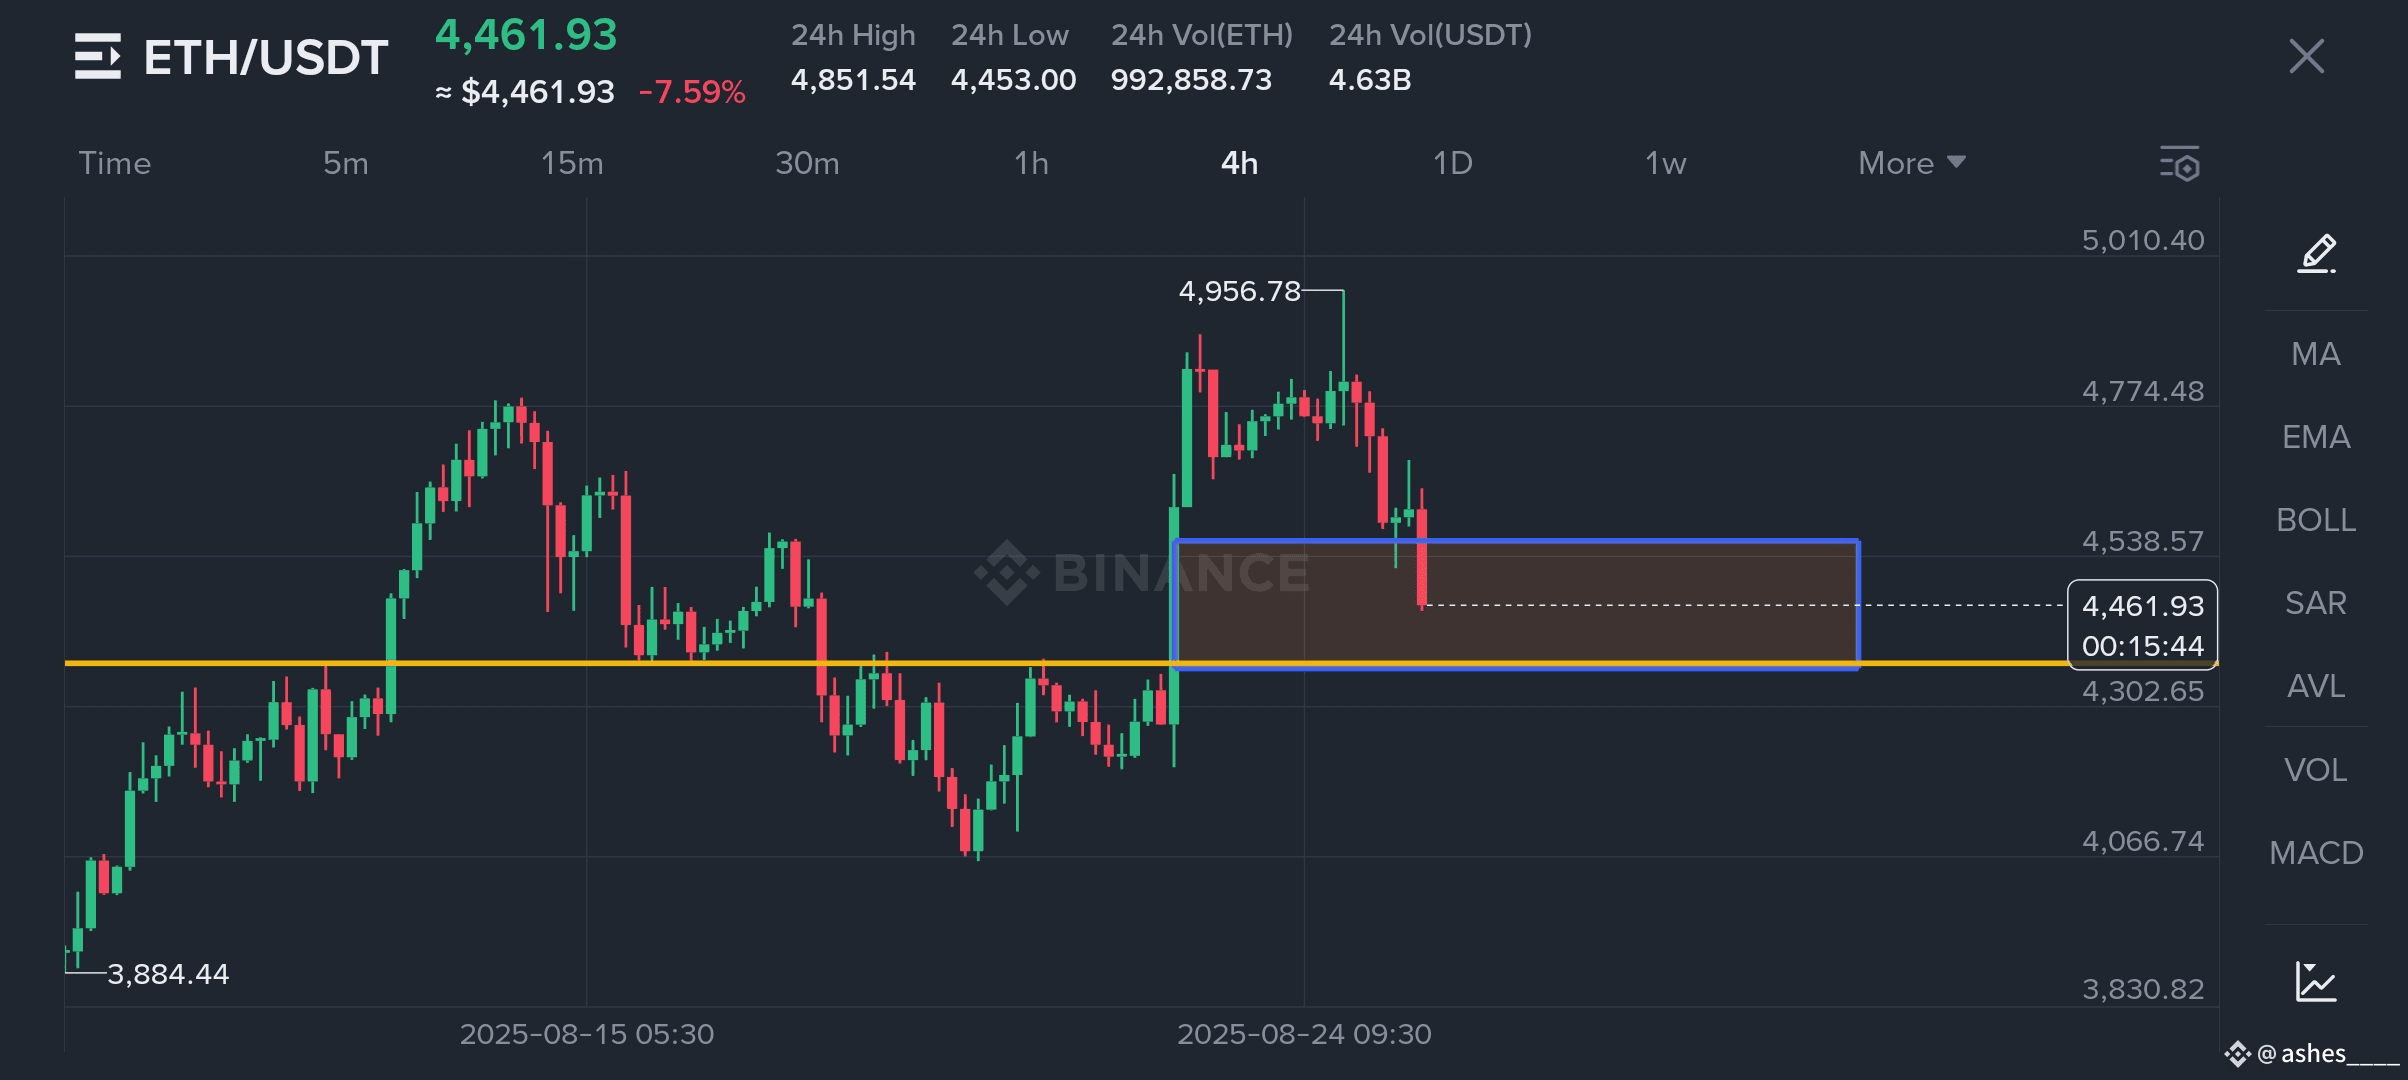2408x1080 pixels.
Task: Toggle the MACD indicator
Action: coord(2316,853)
